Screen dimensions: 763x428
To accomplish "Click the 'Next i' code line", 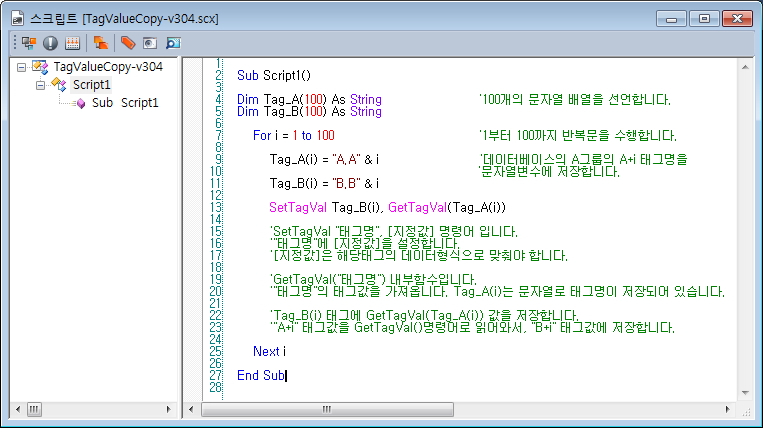I will click(269, 351).
